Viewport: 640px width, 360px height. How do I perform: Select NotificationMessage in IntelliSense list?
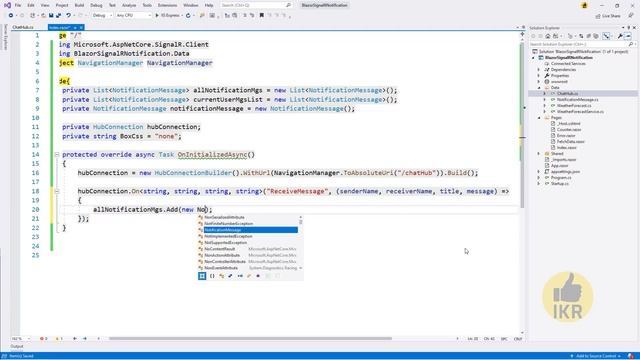(x=250, y=230)
